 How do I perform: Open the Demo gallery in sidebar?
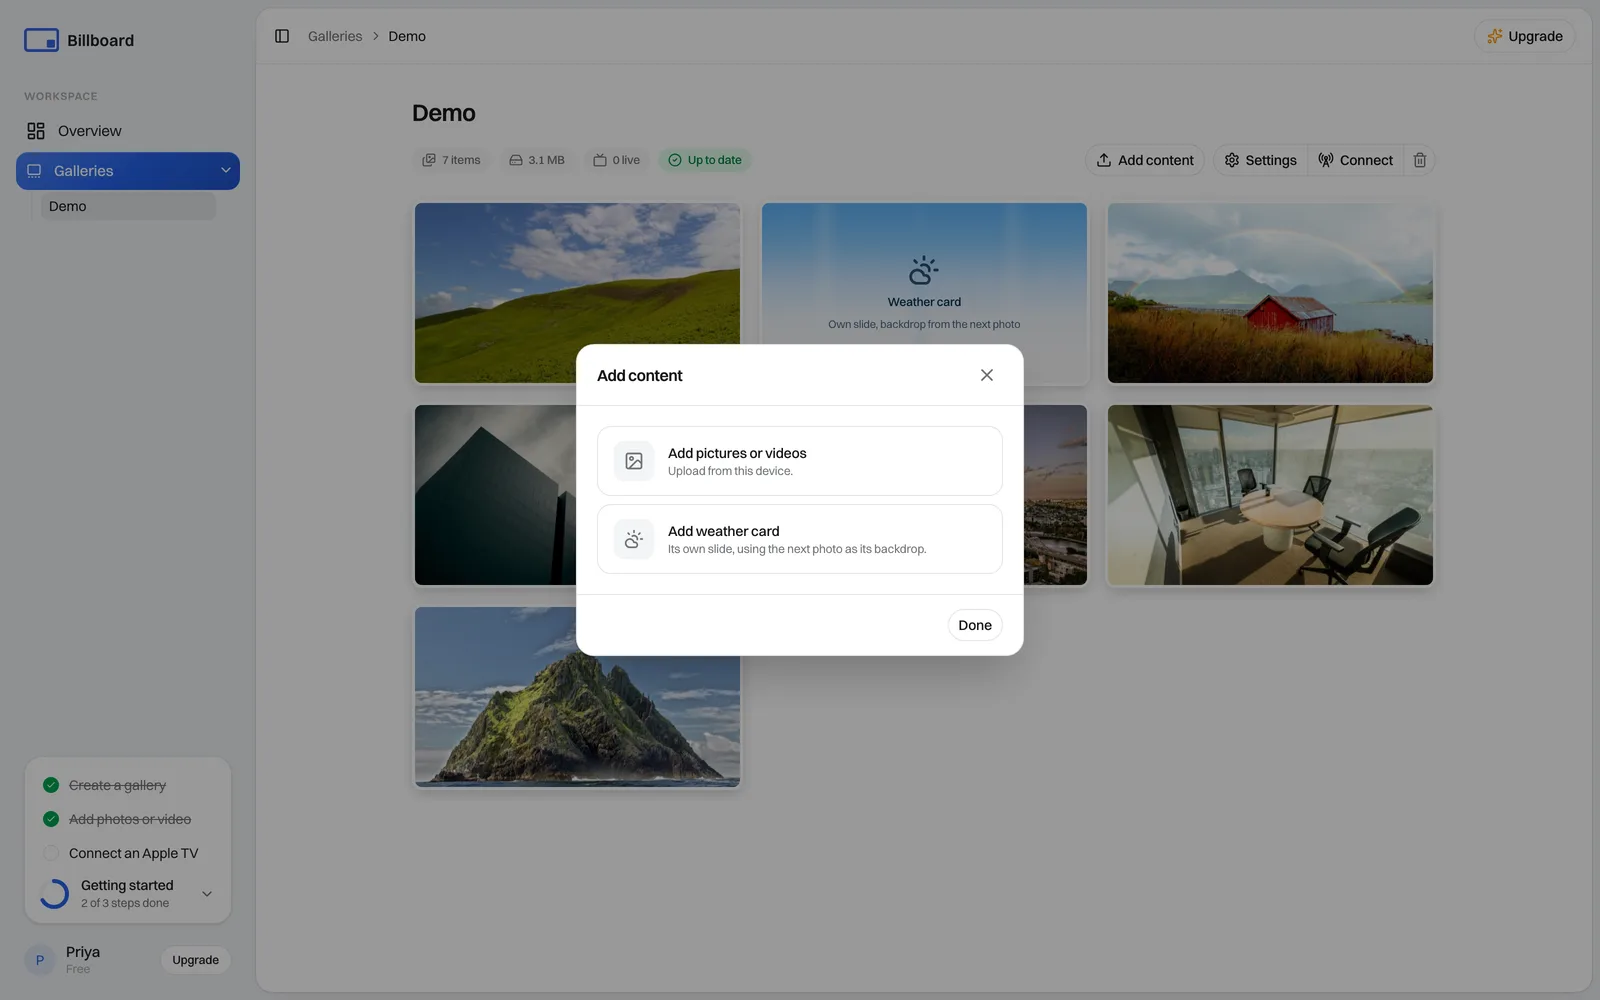128,206
